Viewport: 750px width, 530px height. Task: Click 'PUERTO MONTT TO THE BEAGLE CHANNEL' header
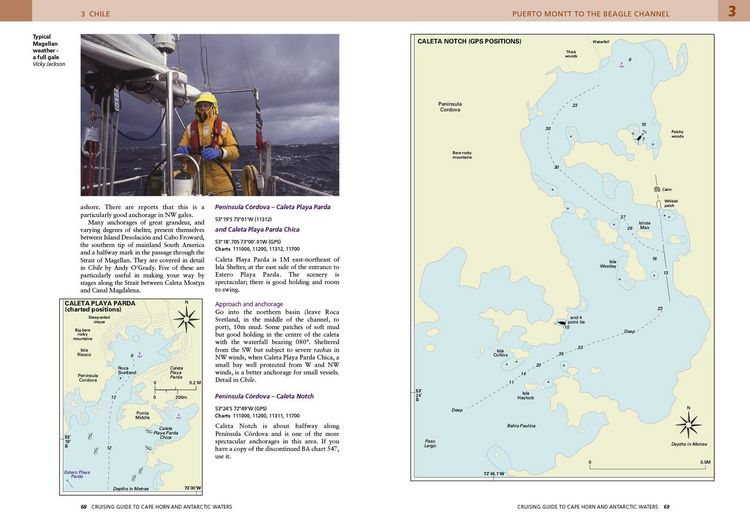pos(591,14)
